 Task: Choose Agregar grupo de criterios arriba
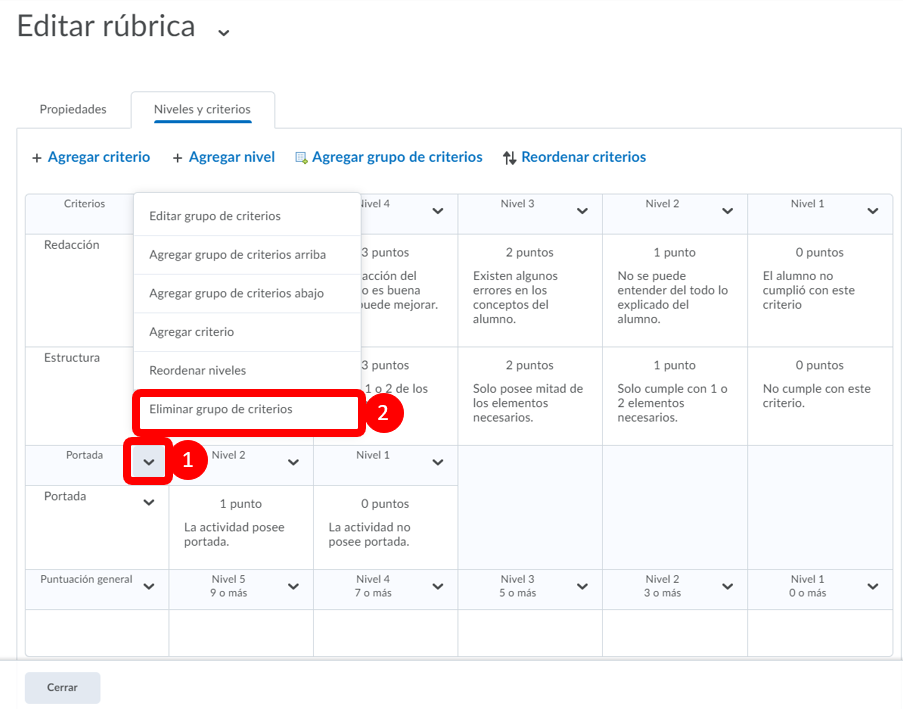(x=237, y=255)
